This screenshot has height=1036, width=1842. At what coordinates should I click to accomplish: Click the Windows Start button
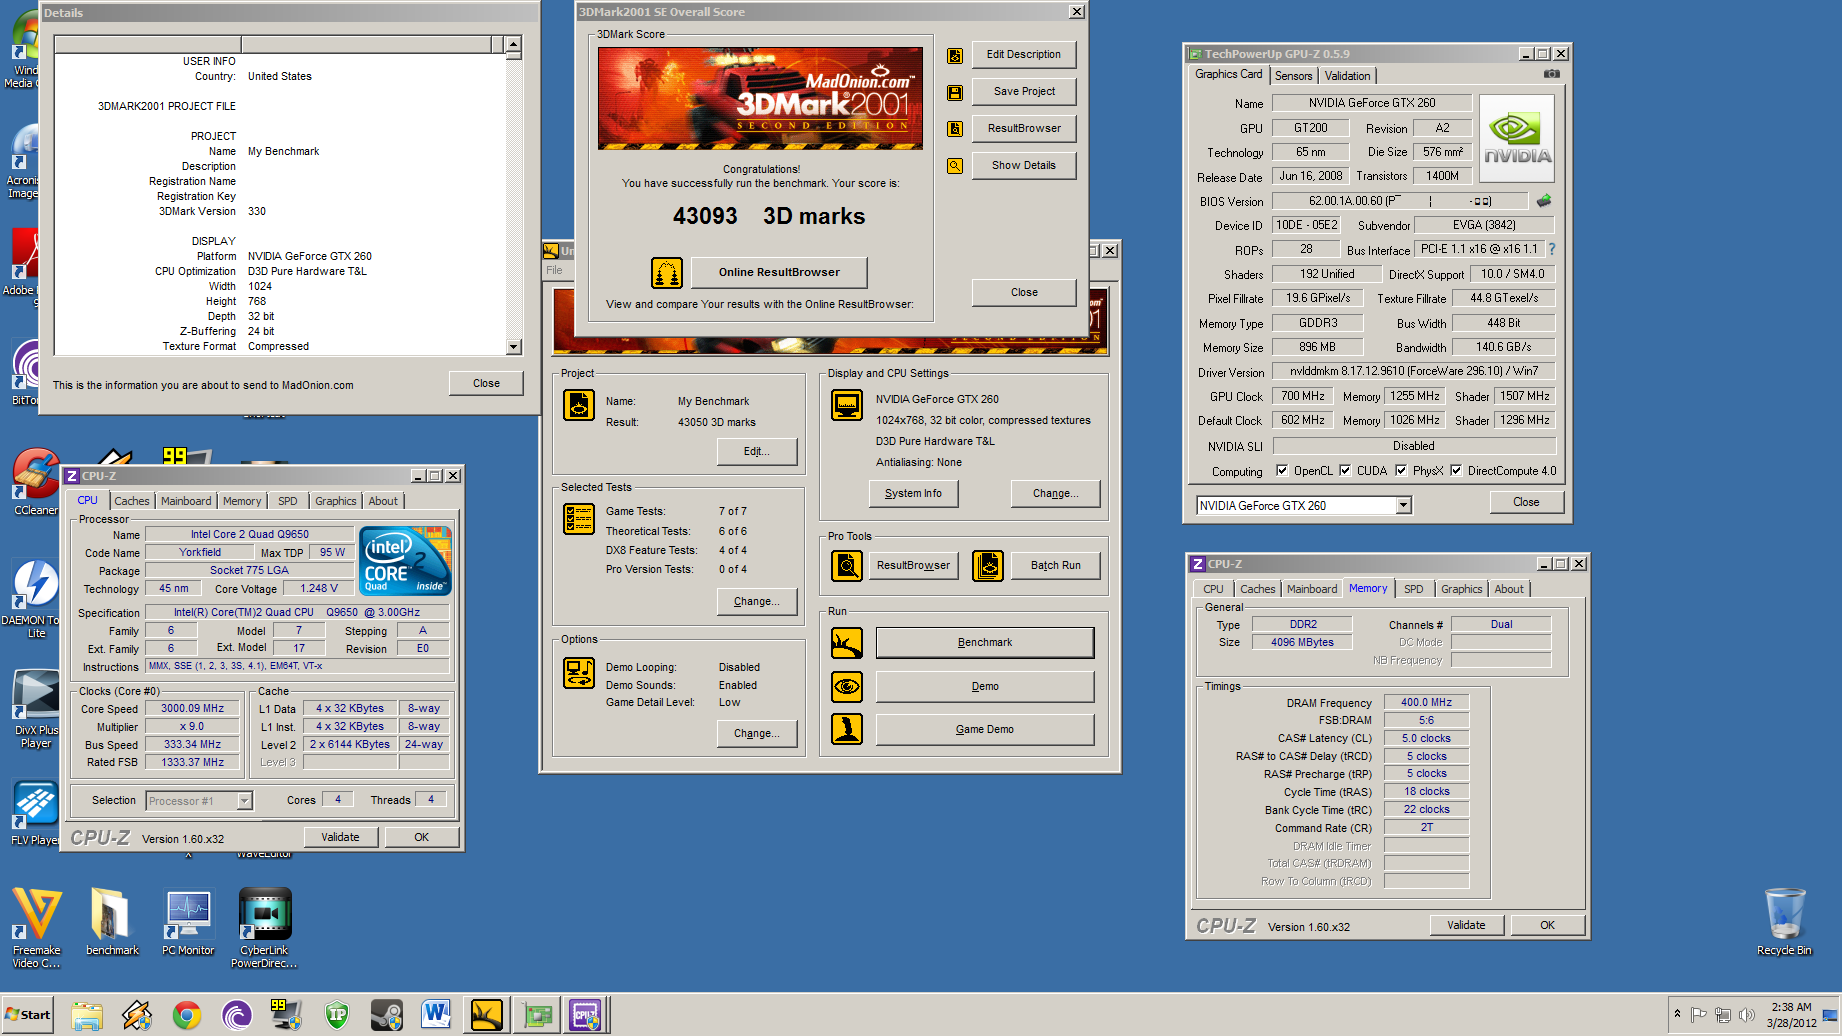pos(27,1015)
